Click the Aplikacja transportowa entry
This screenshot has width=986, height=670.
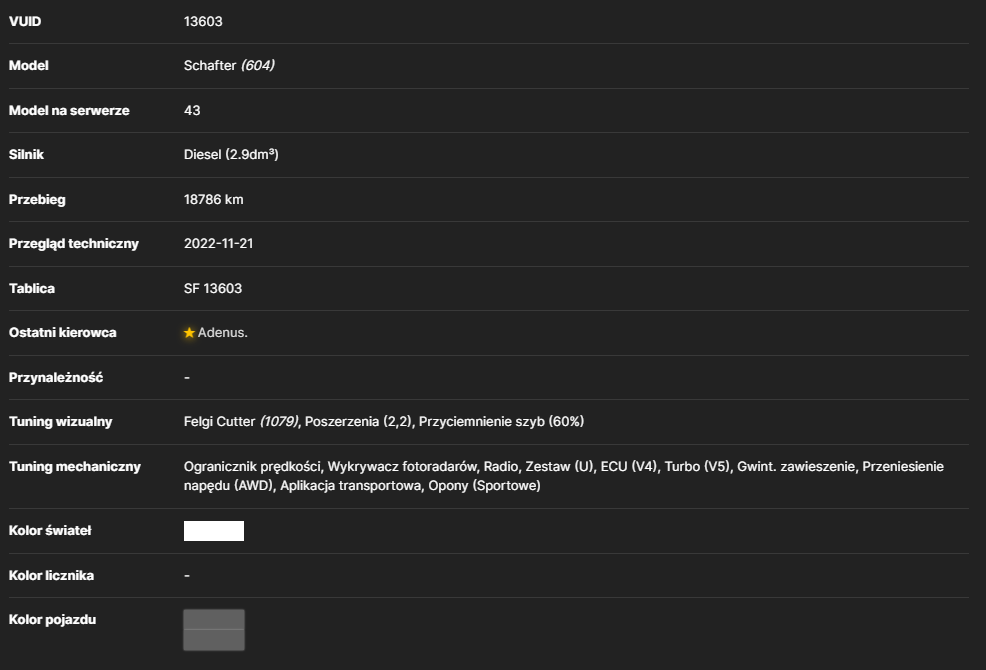tap(350, 486)
